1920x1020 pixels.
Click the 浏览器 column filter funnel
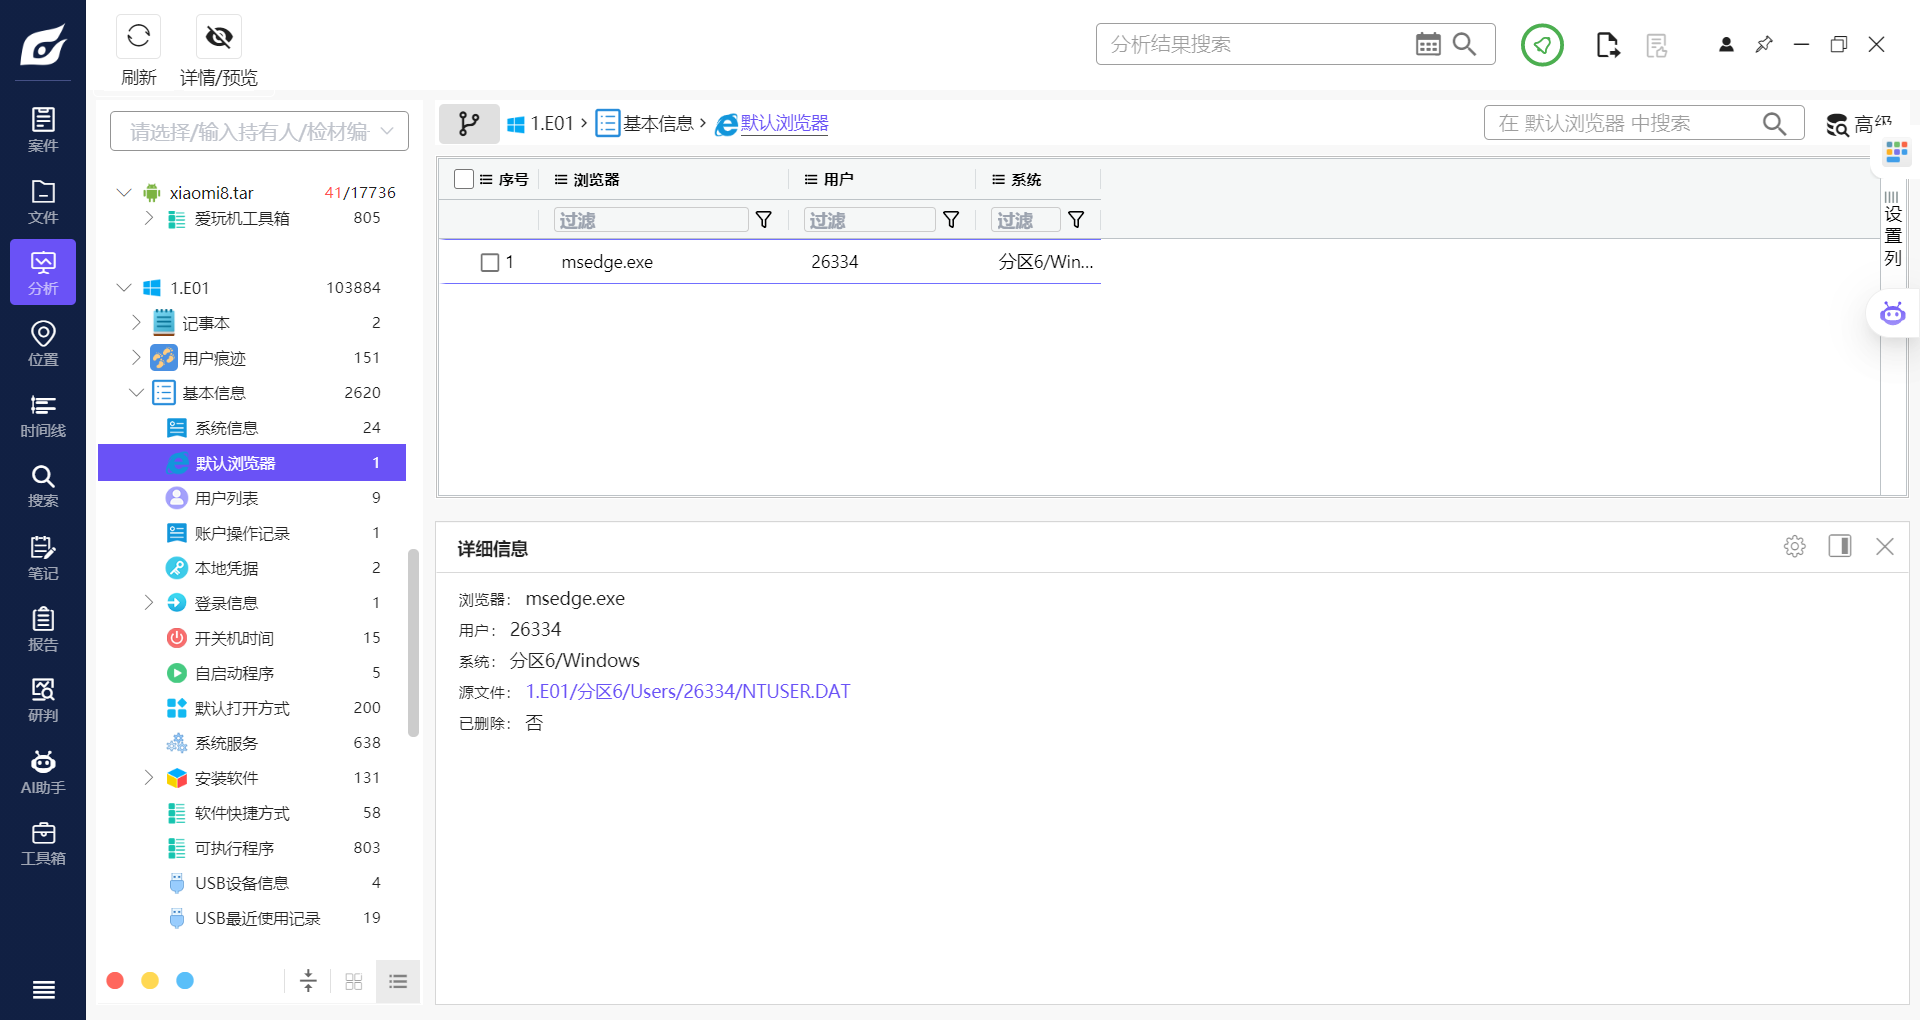tap(763, 220)
